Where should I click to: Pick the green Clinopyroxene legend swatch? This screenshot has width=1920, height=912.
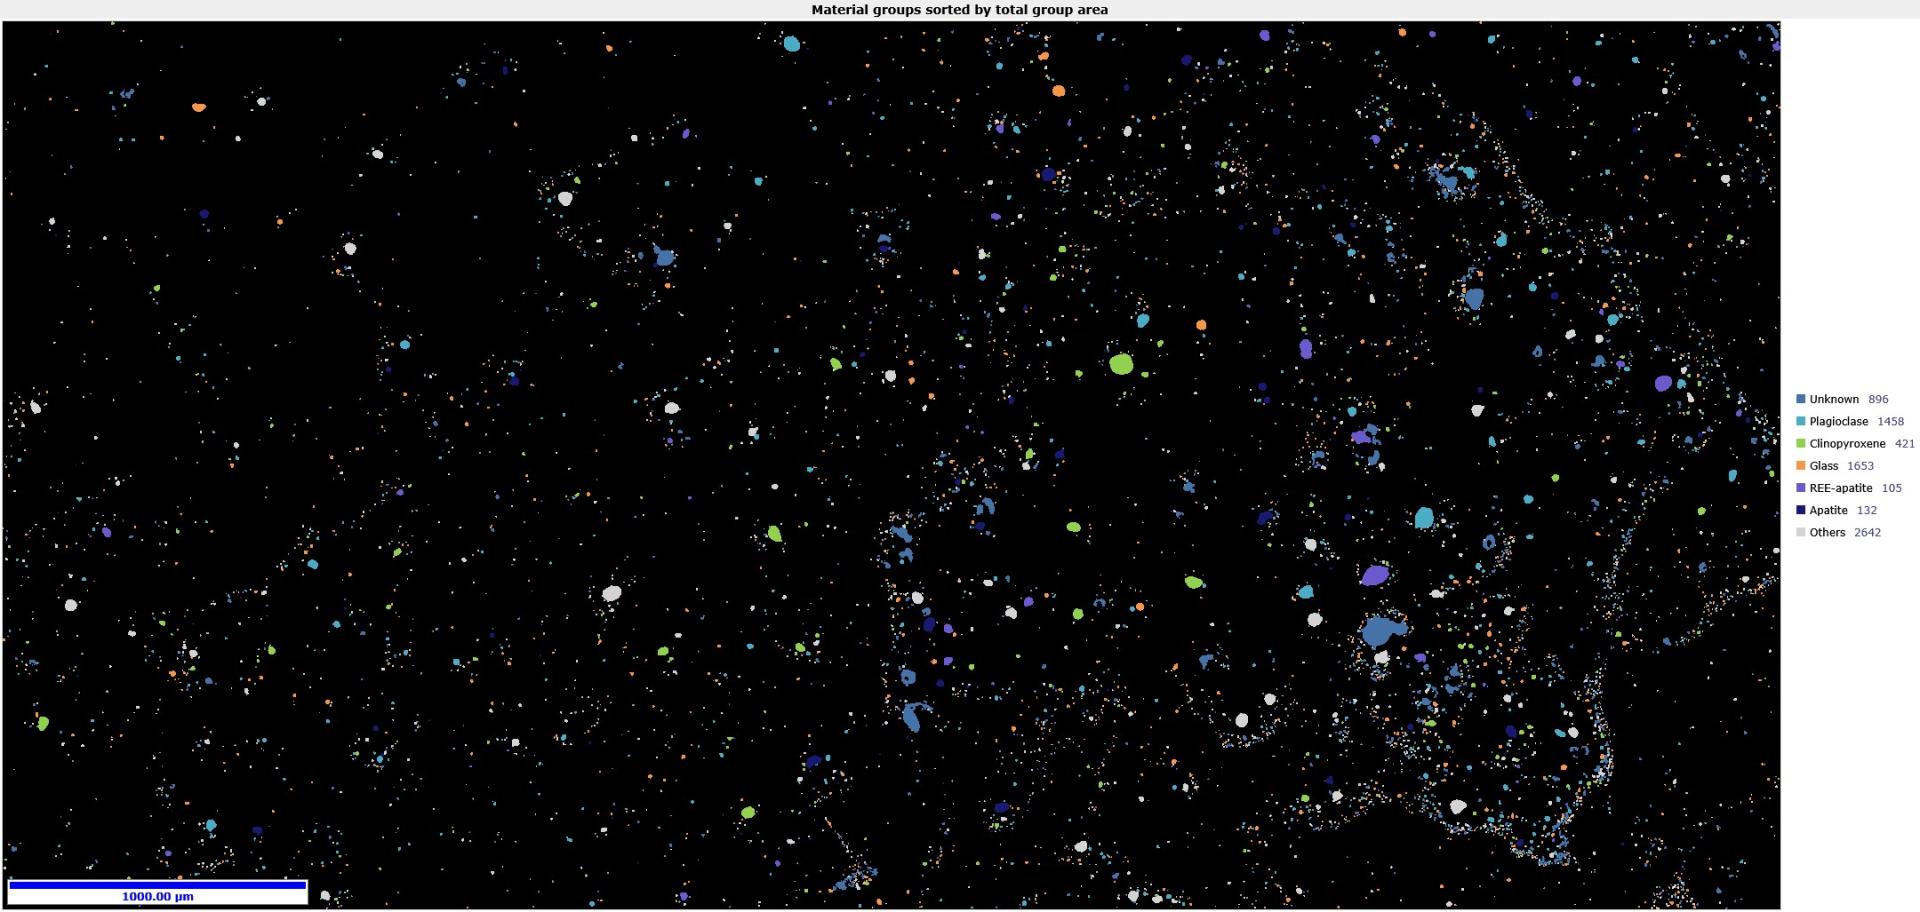pyautogui.click(x=1800, y=443)
